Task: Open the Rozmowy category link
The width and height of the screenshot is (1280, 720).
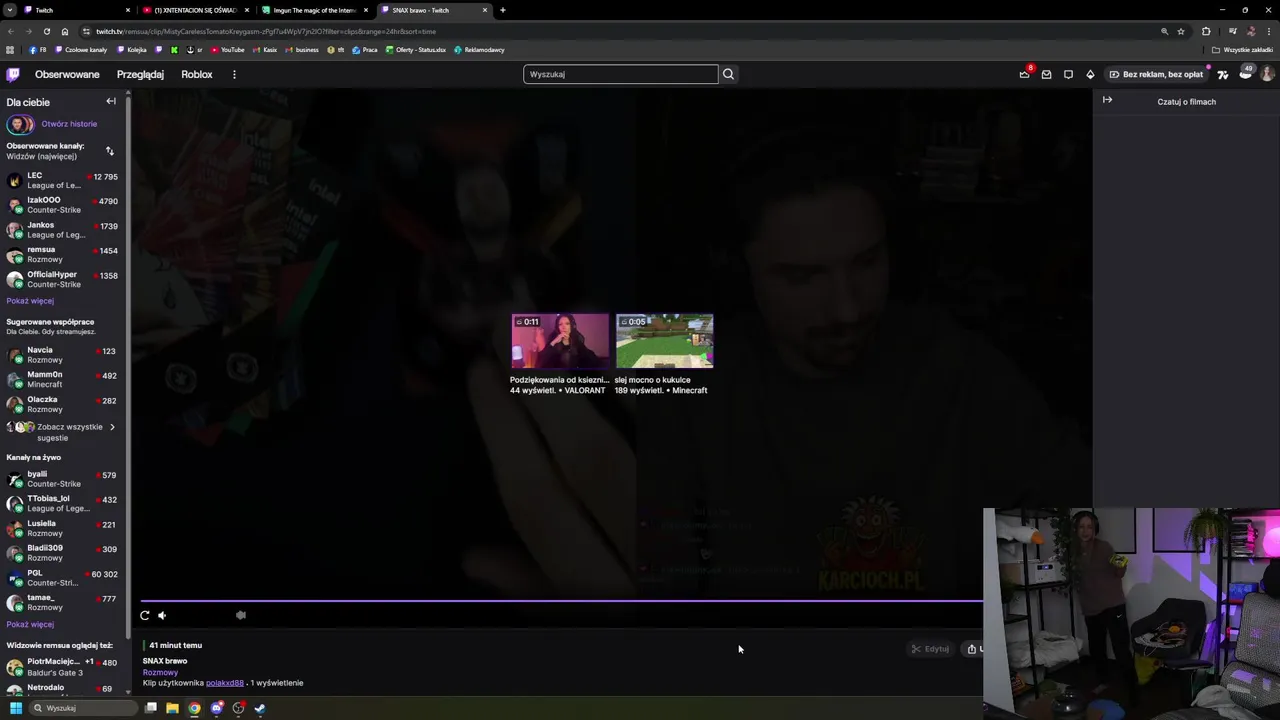Action: click(x=160, y=672)
